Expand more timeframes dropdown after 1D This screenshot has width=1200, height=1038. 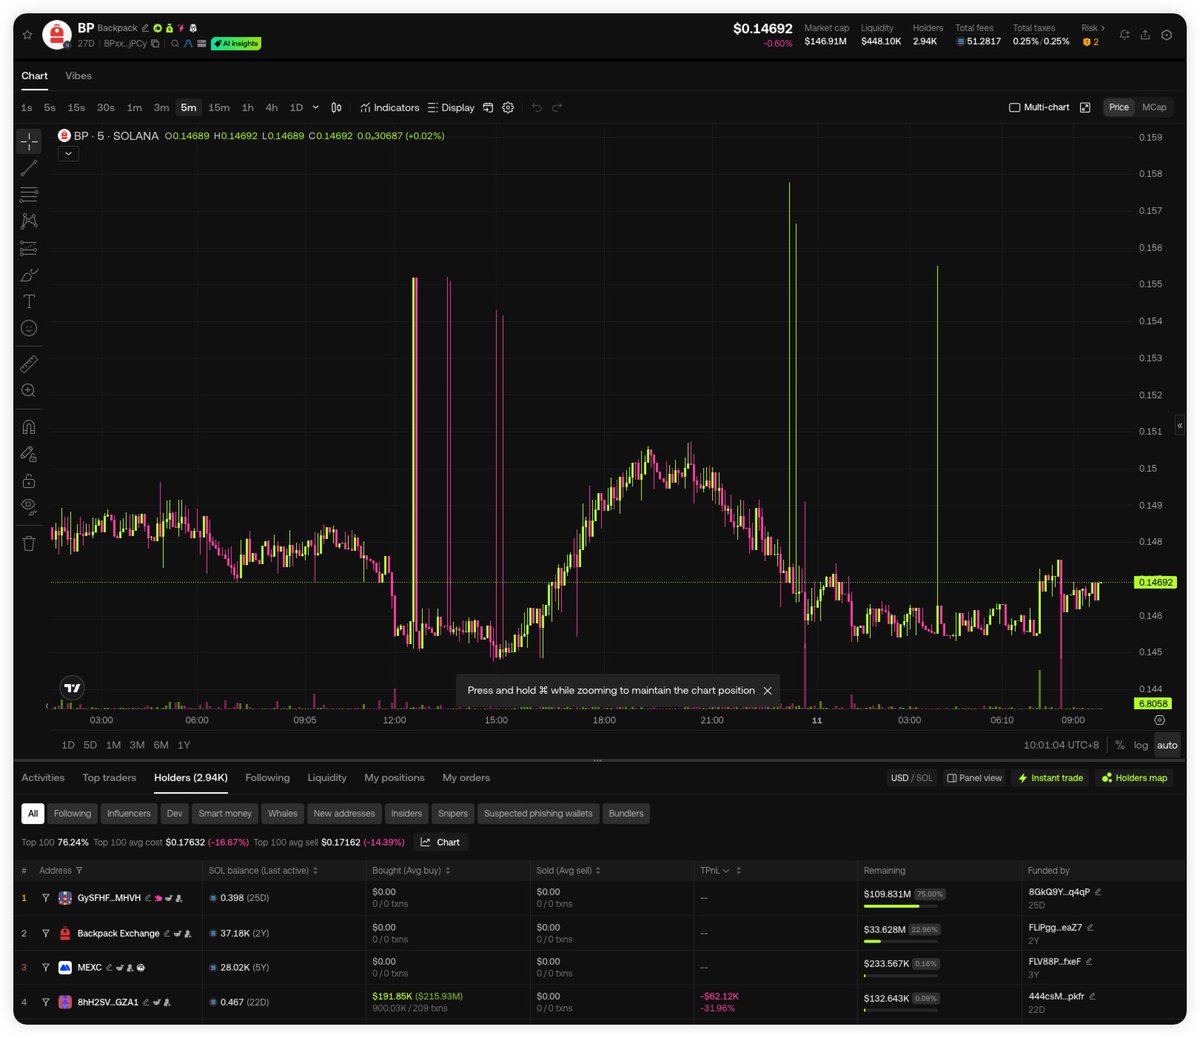point(316,108)
